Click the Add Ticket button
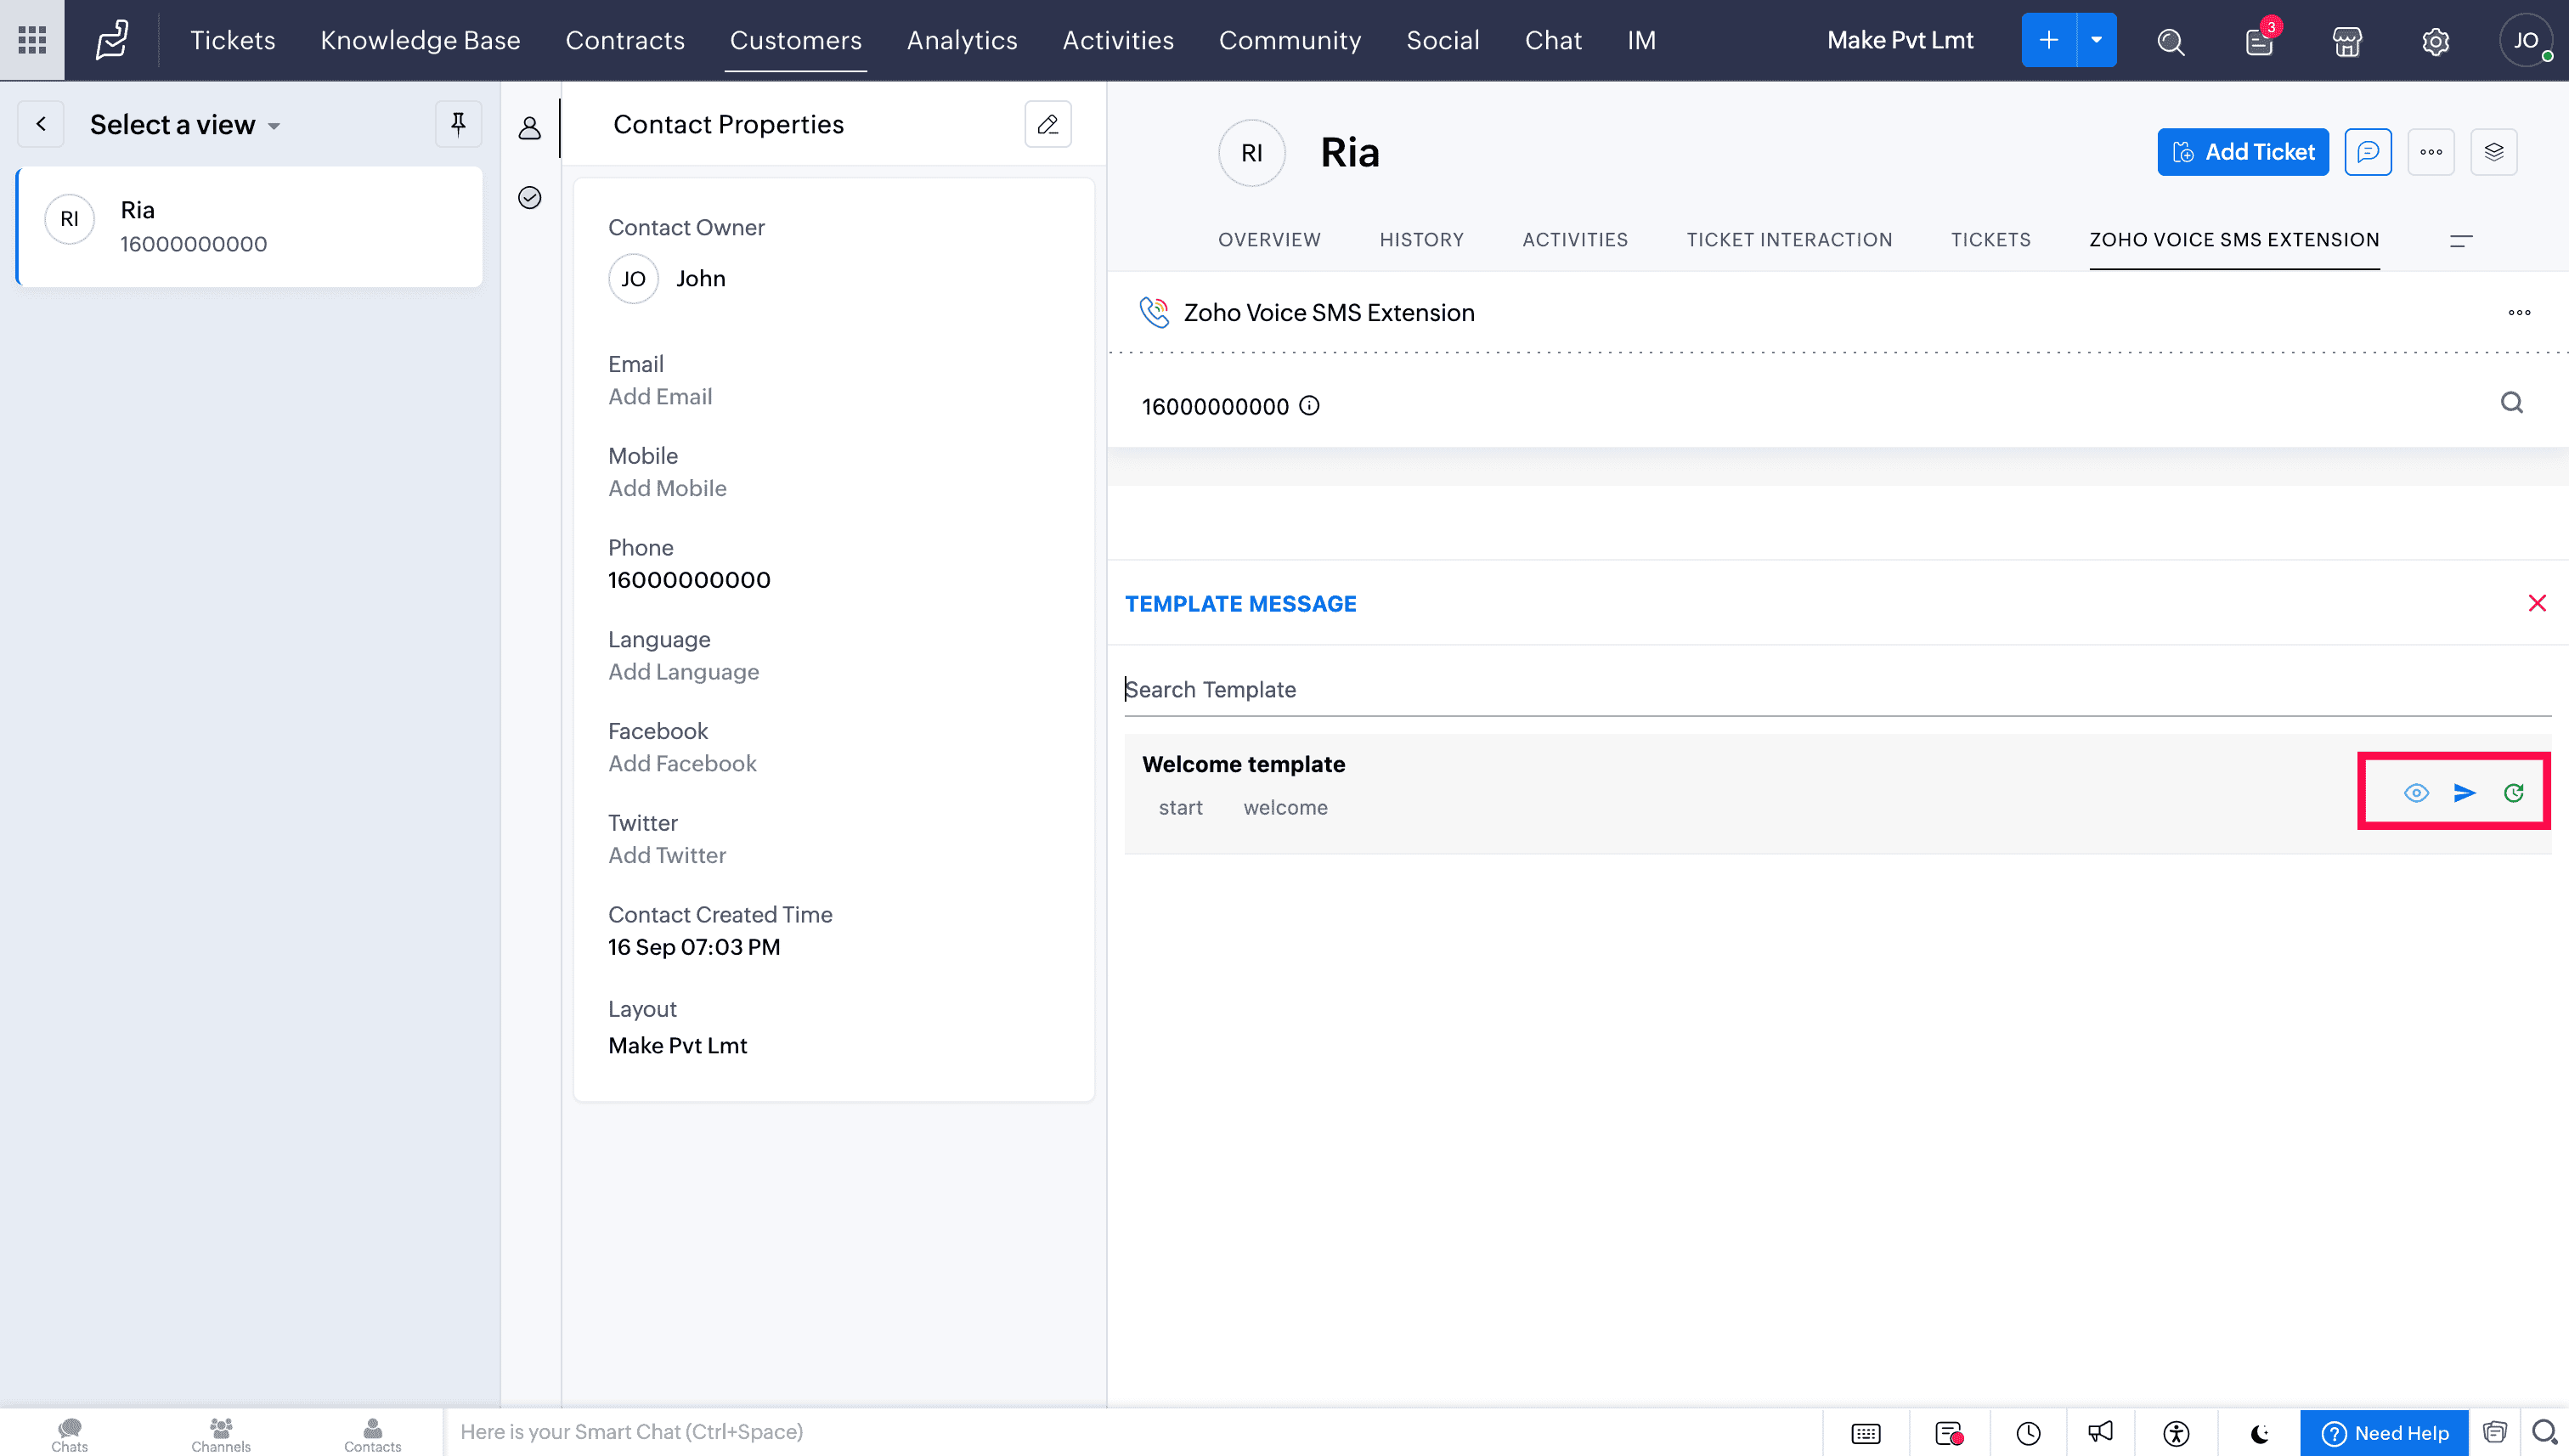This screenshot has height=1456, width=2569. [x=2242, y=152]
